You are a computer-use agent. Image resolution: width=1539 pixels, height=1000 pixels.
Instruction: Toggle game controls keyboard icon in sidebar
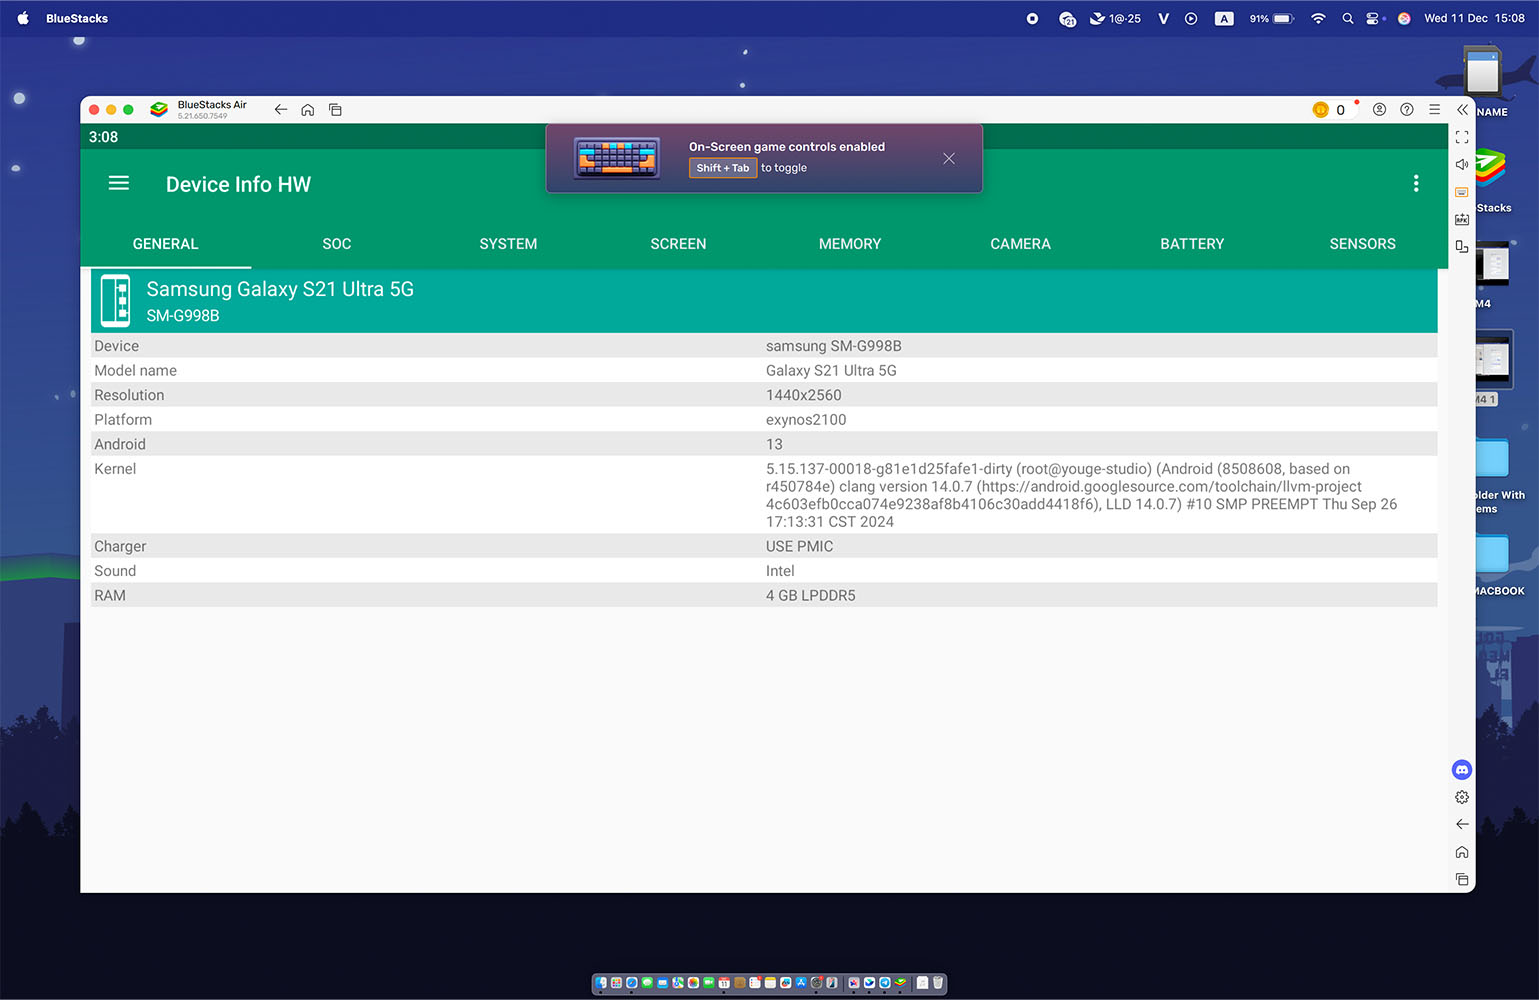point(1462,192)
